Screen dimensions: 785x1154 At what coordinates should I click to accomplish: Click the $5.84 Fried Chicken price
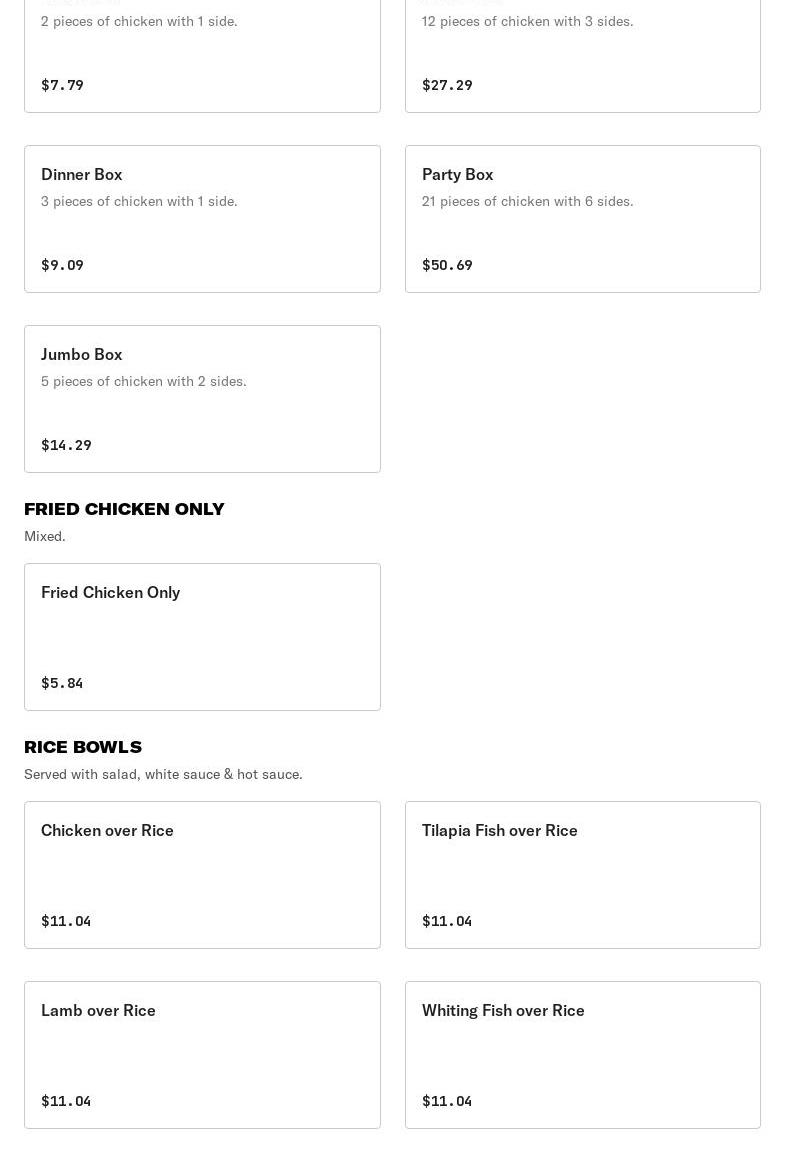tap(62, 683)
